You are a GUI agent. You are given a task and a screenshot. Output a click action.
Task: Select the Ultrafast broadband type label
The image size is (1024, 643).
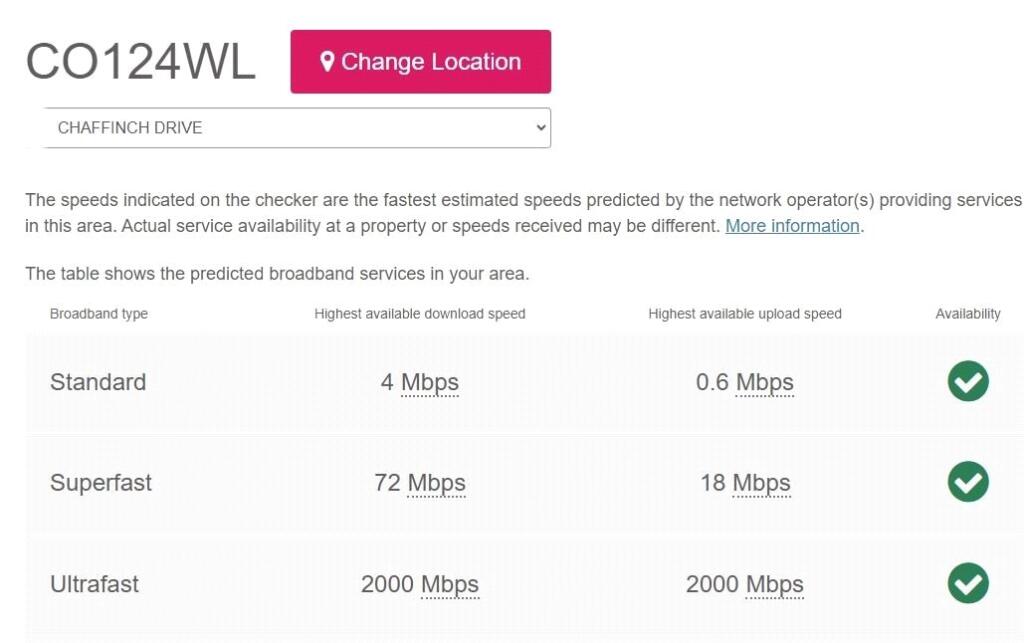coord(95,584)
